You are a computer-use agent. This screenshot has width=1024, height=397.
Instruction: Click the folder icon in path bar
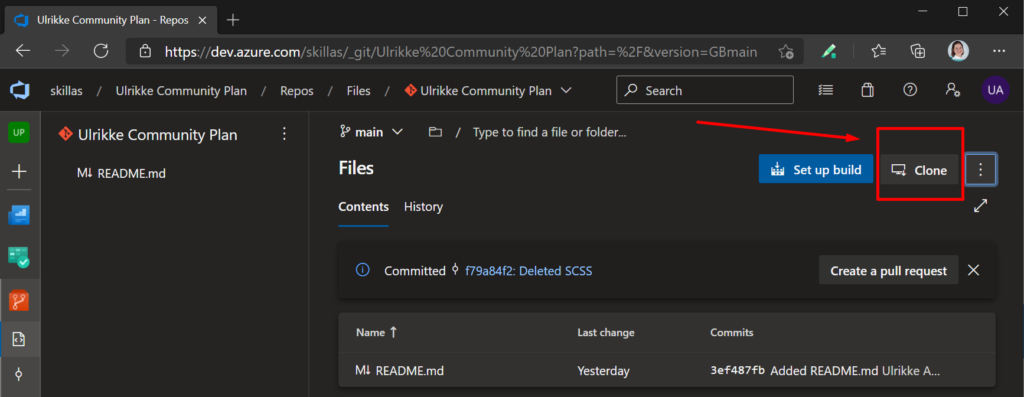click(435, 133)
